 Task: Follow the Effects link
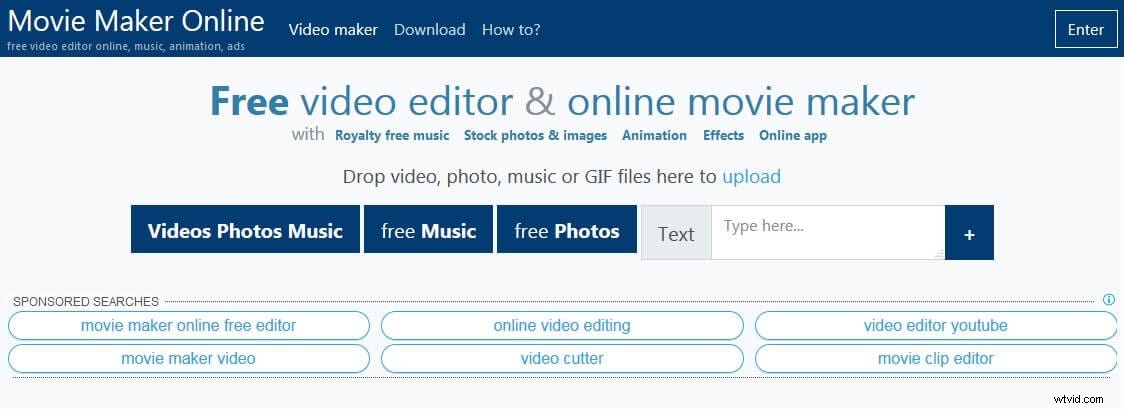coord(723,135)
